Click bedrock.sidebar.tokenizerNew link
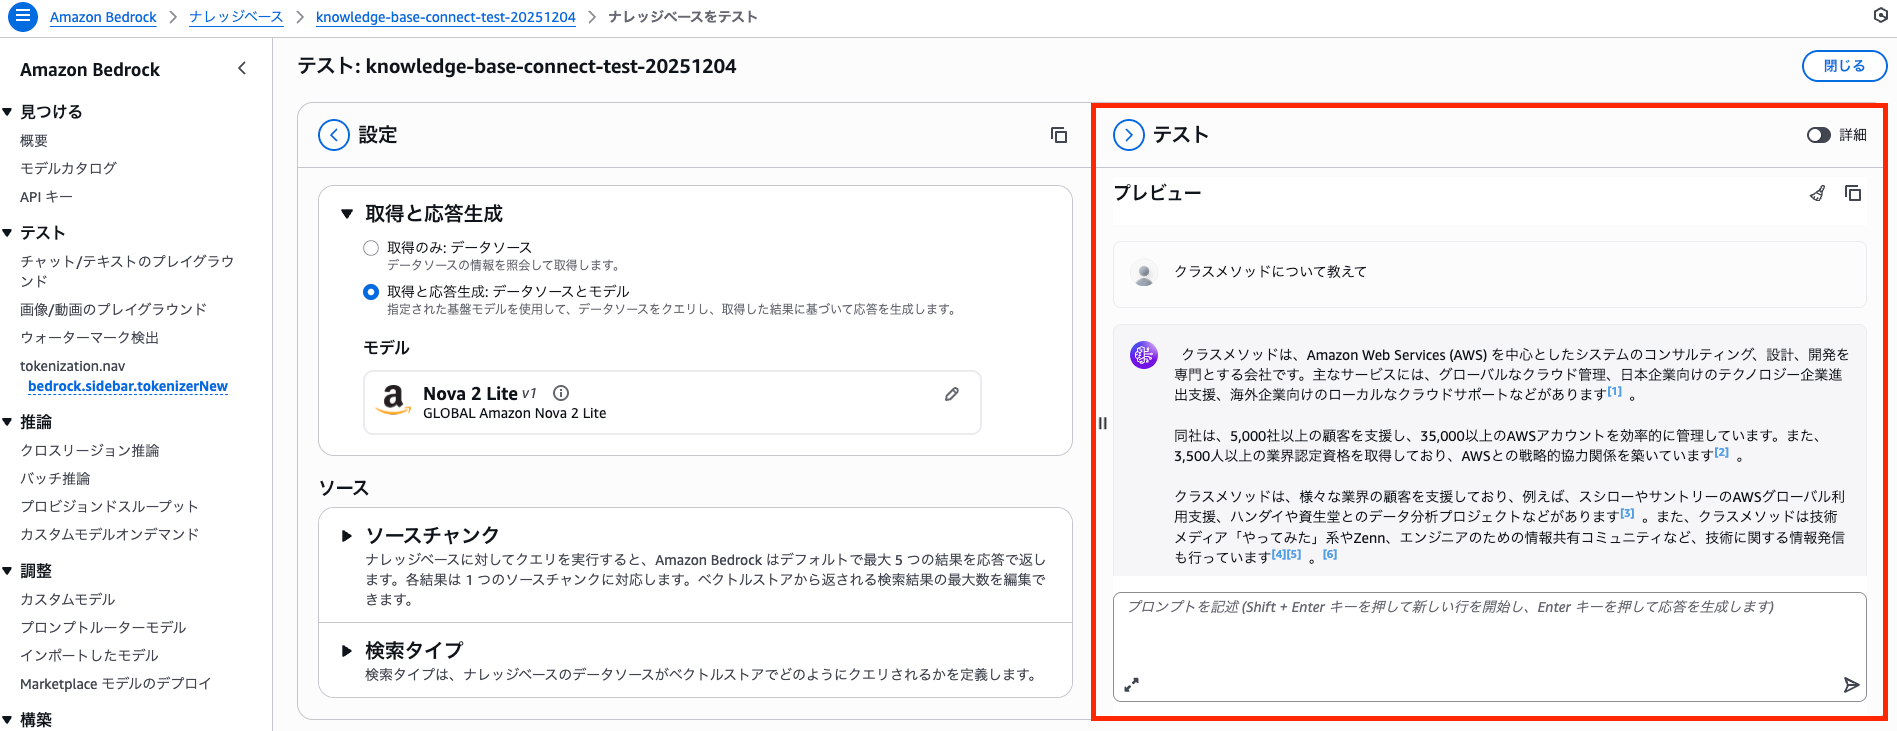The image size is (1897, 731). (x=128, y=386)
